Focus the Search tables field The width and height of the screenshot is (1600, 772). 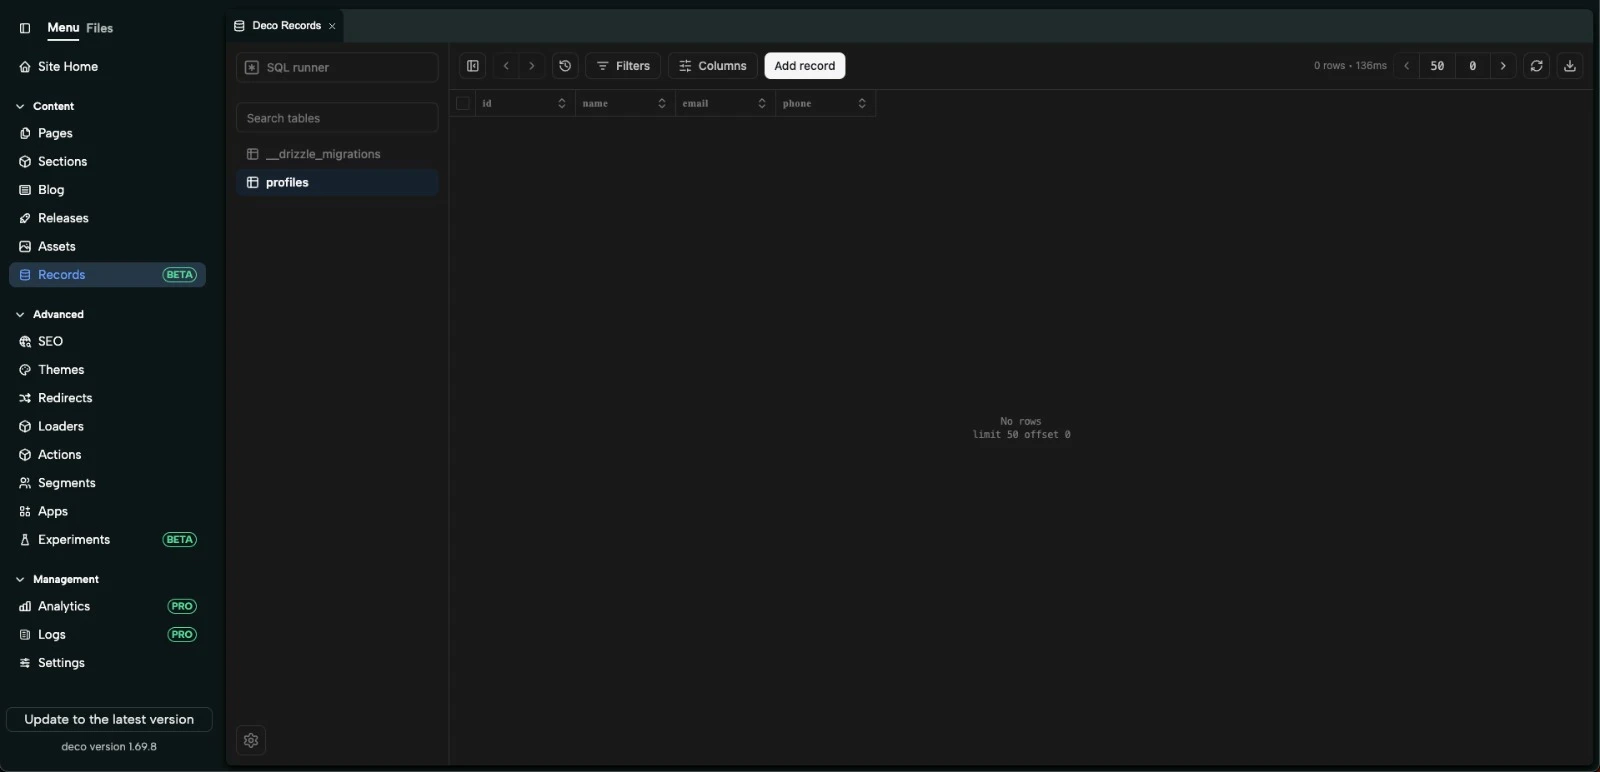tap(337, 118)
